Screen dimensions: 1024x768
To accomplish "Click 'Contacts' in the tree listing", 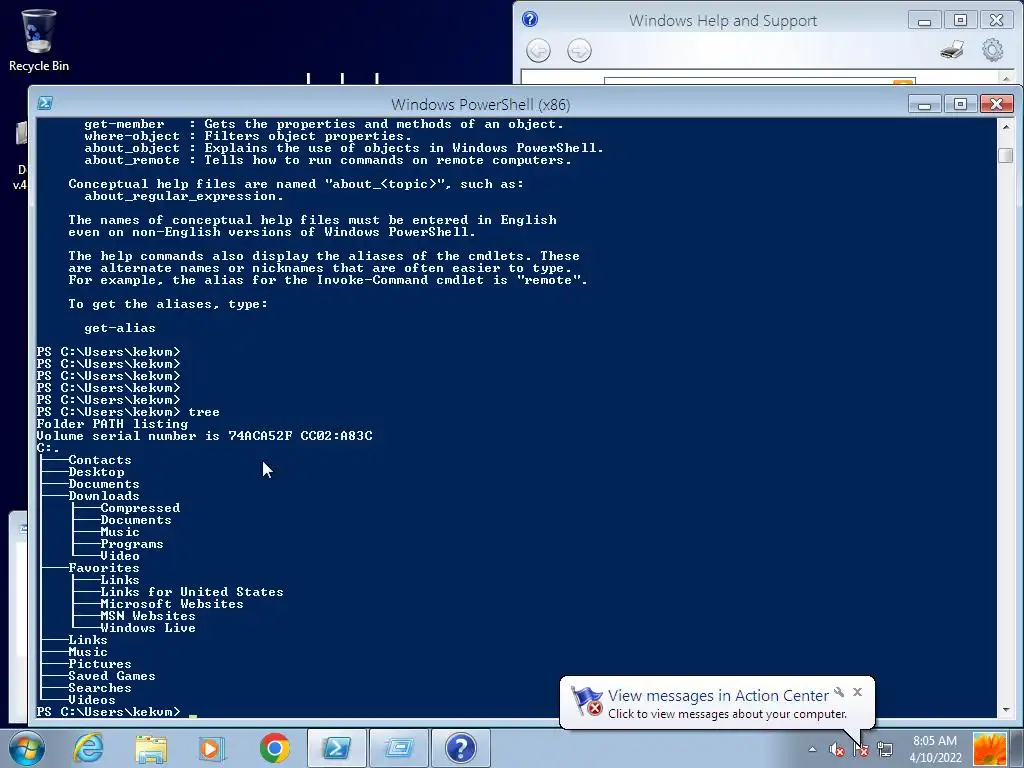I will tap(100, 460).
